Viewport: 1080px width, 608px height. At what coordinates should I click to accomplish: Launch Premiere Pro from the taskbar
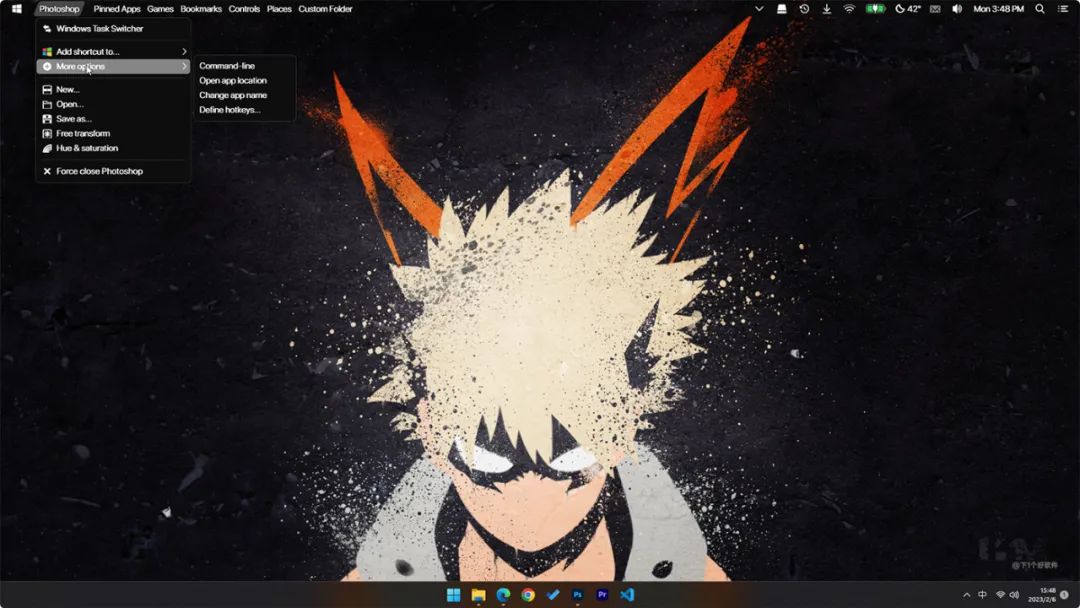602,594
